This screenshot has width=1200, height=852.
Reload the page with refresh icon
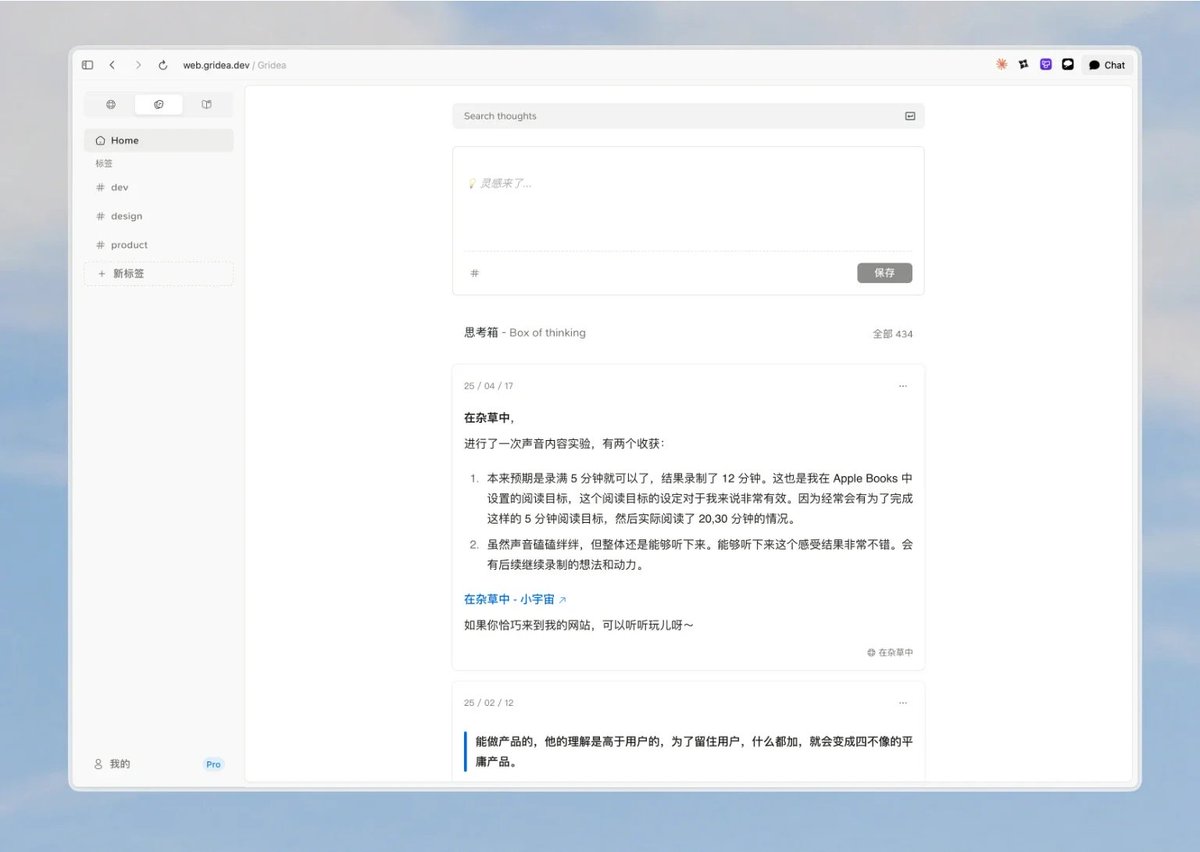pos(163,65)
